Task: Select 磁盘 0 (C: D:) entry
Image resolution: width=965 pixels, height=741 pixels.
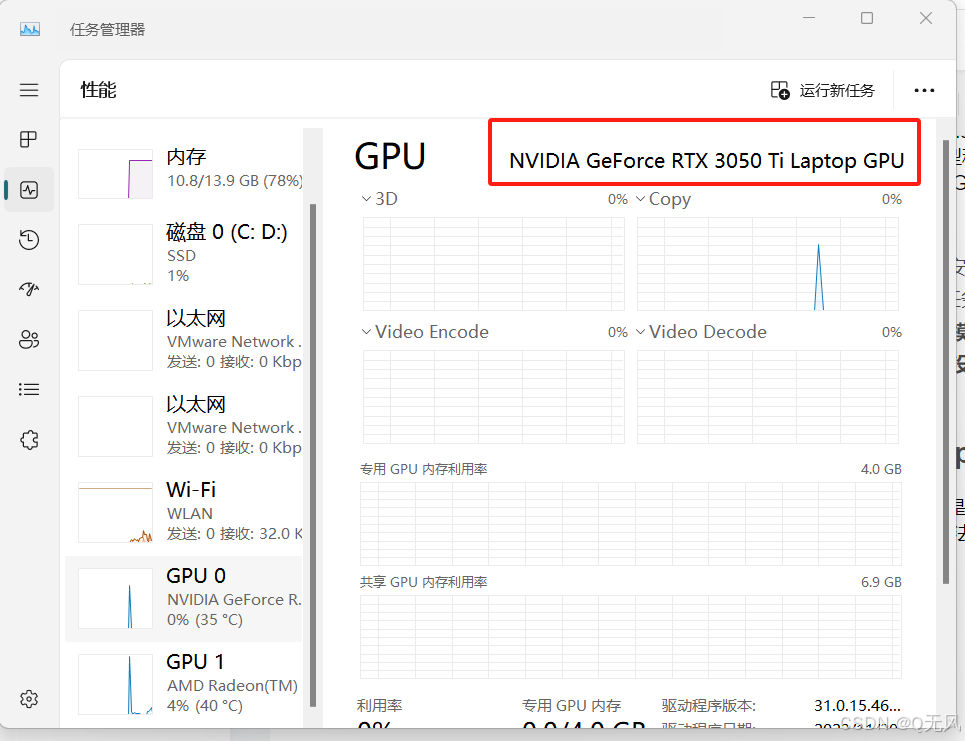Action: point(184,254)
